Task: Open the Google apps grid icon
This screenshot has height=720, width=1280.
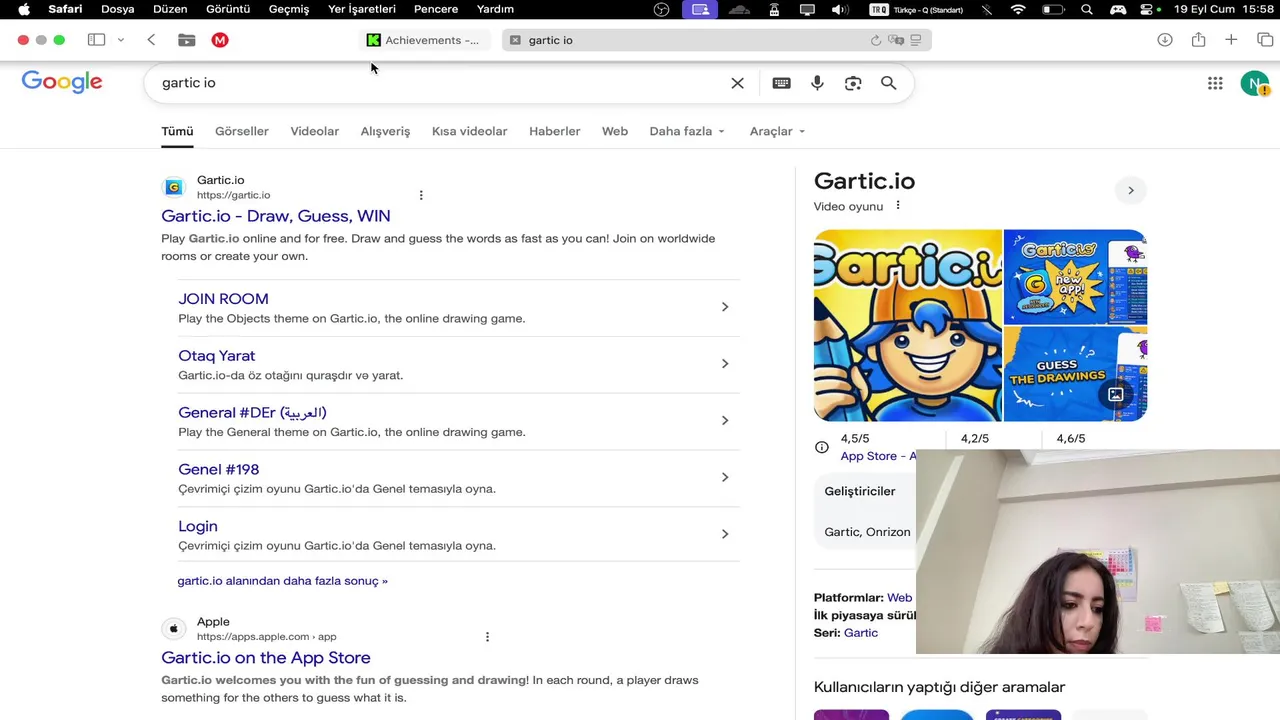Action: click(x=1215, y=83)
